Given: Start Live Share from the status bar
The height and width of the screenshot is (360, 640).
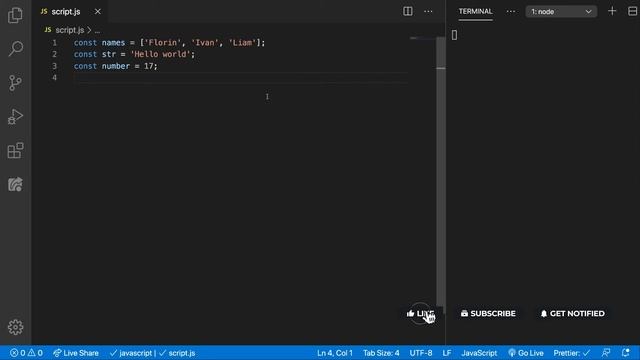Looking at the screenshot, I should (x=76, y=353).
